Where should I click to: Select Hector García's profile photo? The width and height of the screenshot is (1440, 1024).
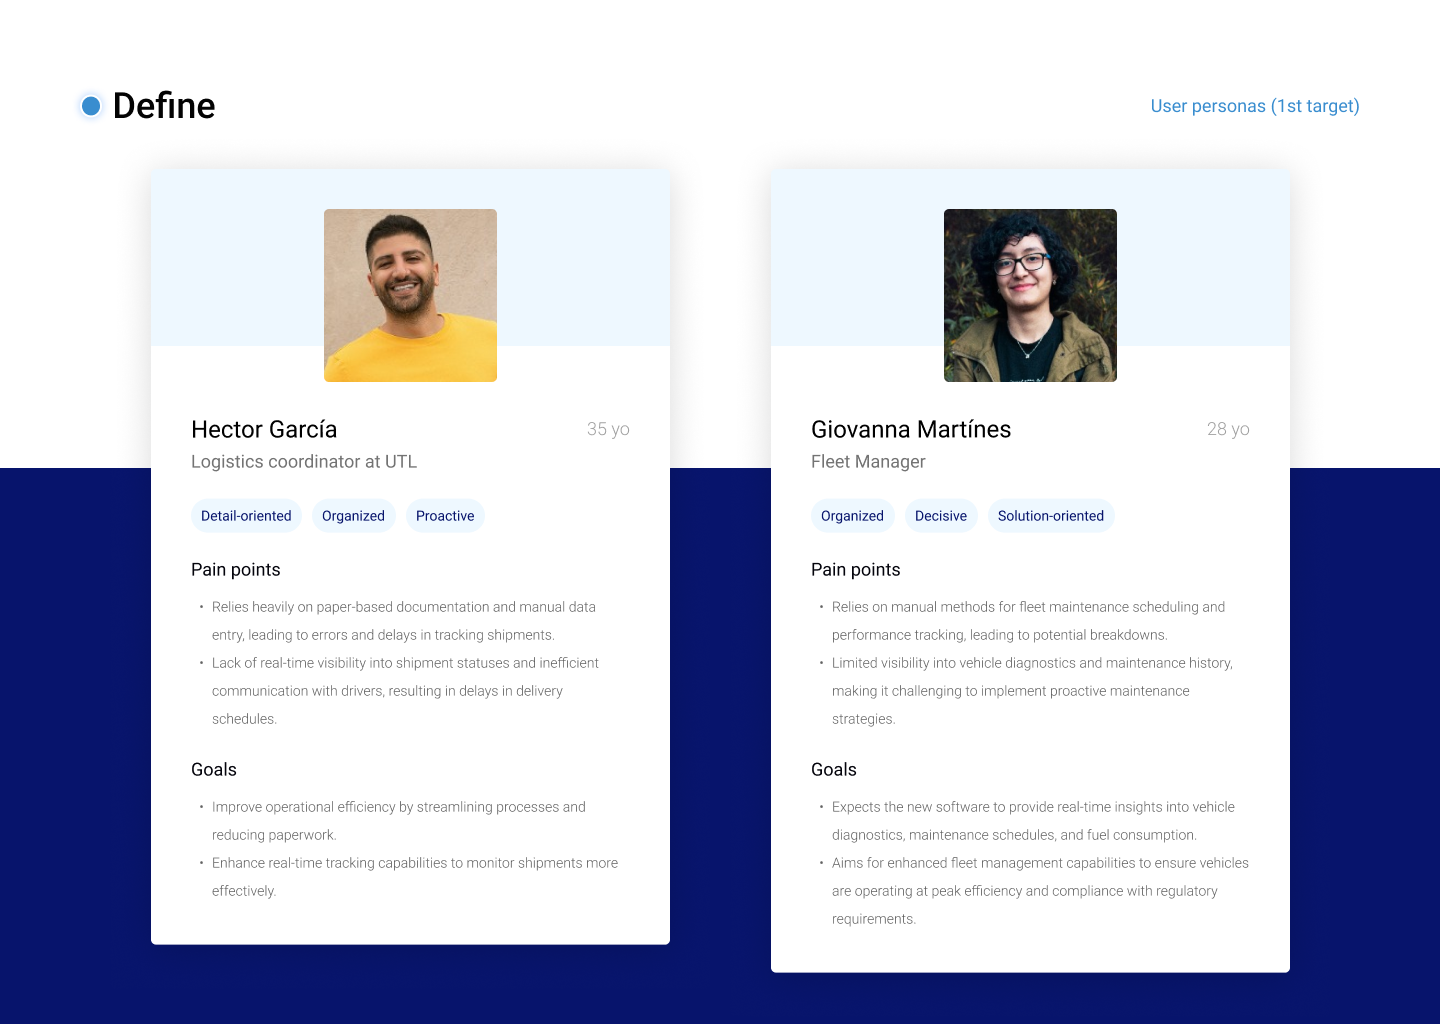[x=410, y=295]
